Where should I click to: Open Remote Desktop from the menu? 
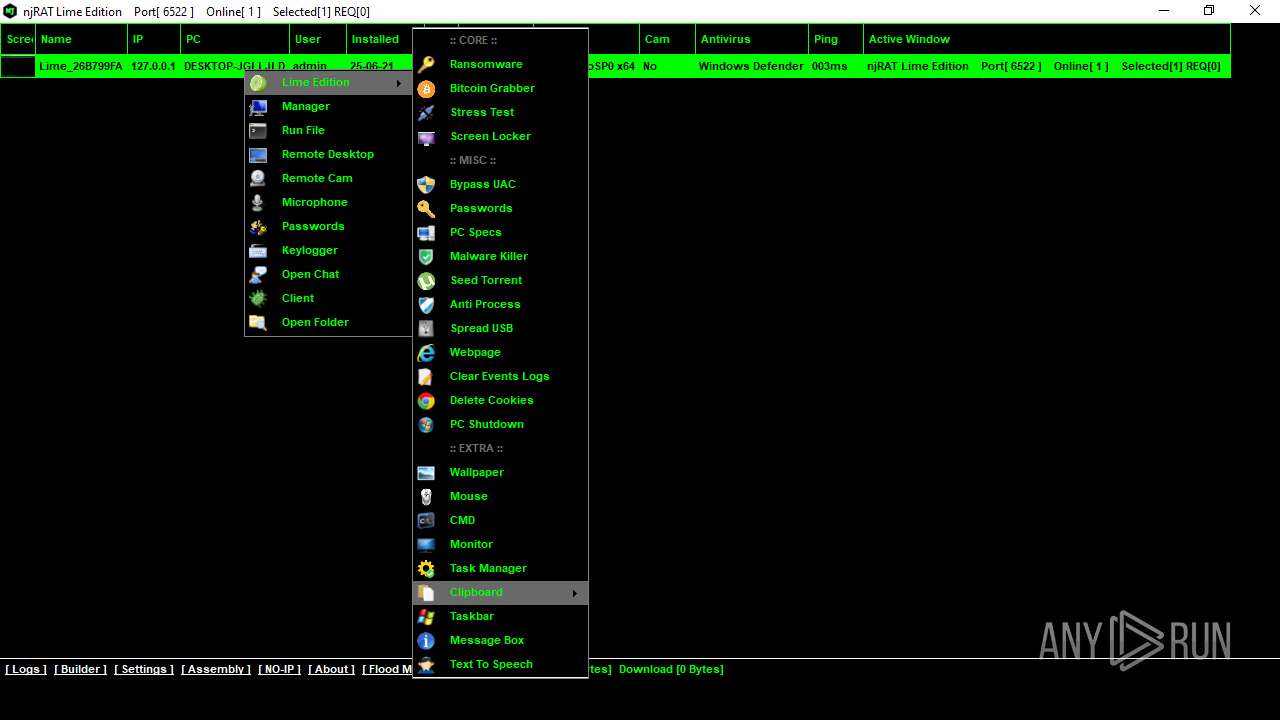[x=328, y=154]
